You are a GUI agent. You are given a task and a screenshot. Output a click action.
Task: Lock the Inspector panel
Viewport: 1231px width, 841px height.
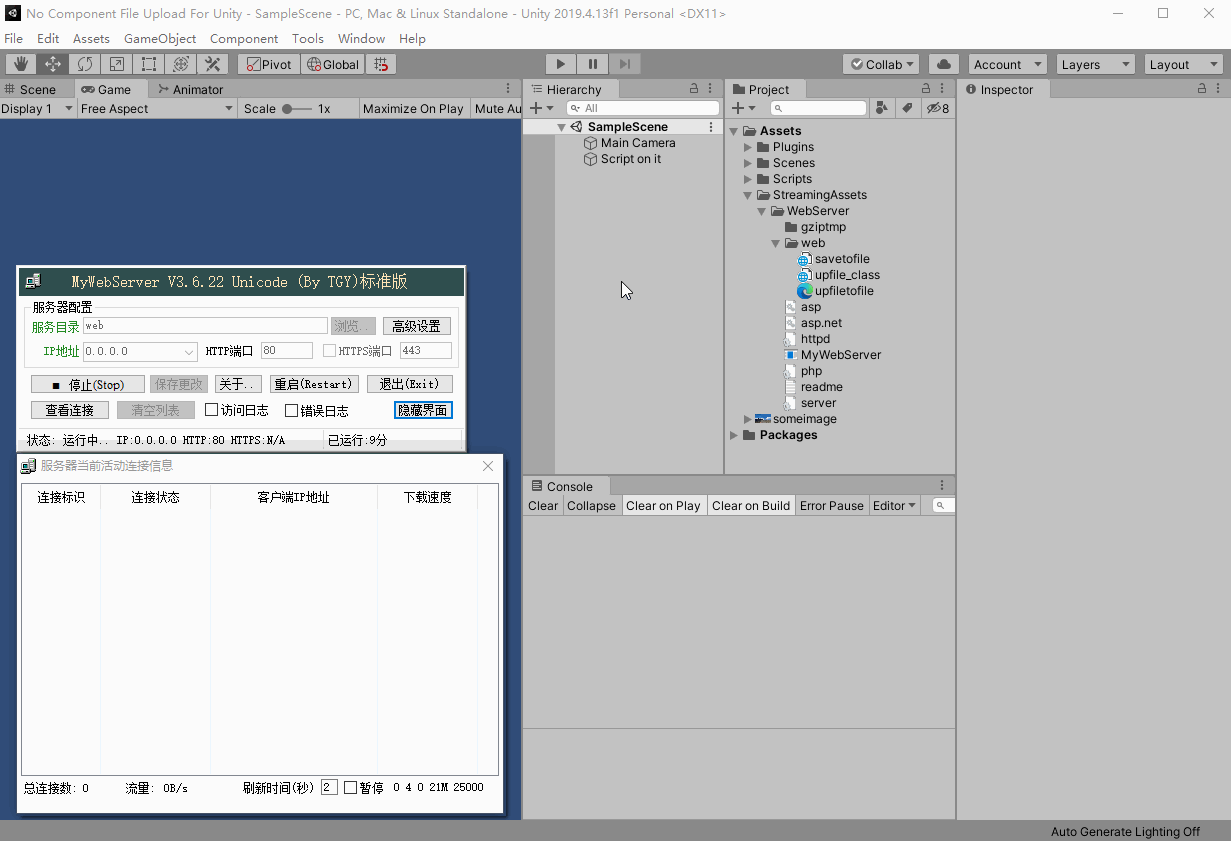click(x=1202, y=89)
